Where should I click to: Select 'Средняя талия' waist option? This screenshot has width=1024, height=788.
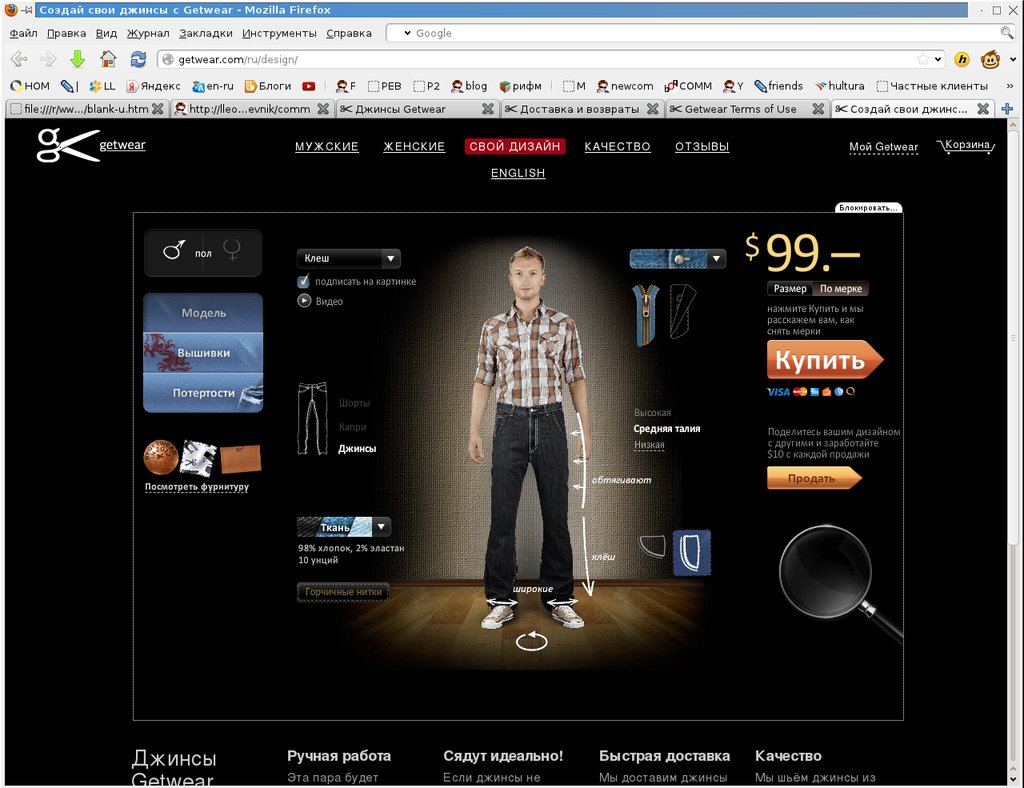(x=667, y=428)
